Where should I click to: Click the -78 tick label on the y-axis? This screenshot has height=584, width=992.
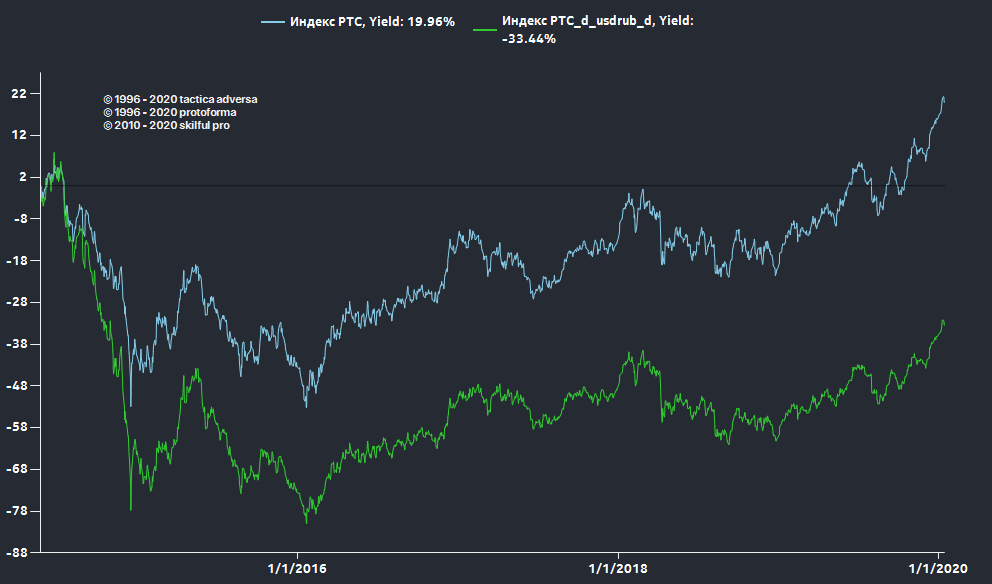(x=18, y=511)
